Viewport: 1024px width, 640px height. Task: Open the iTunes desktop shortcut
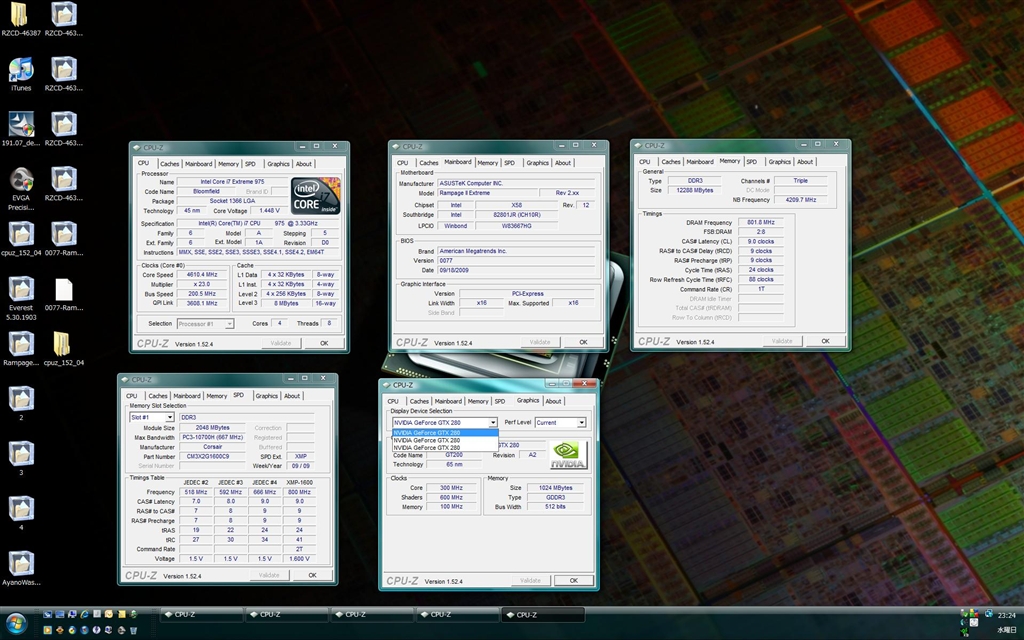[x=21, y=70]
